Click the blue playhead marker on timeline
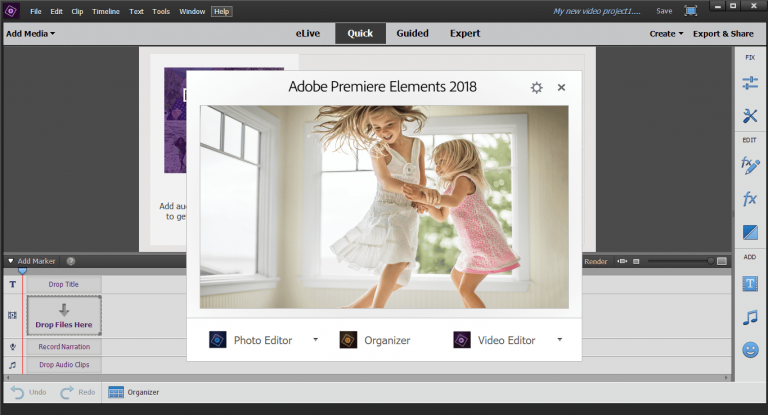 pos(22,270)
